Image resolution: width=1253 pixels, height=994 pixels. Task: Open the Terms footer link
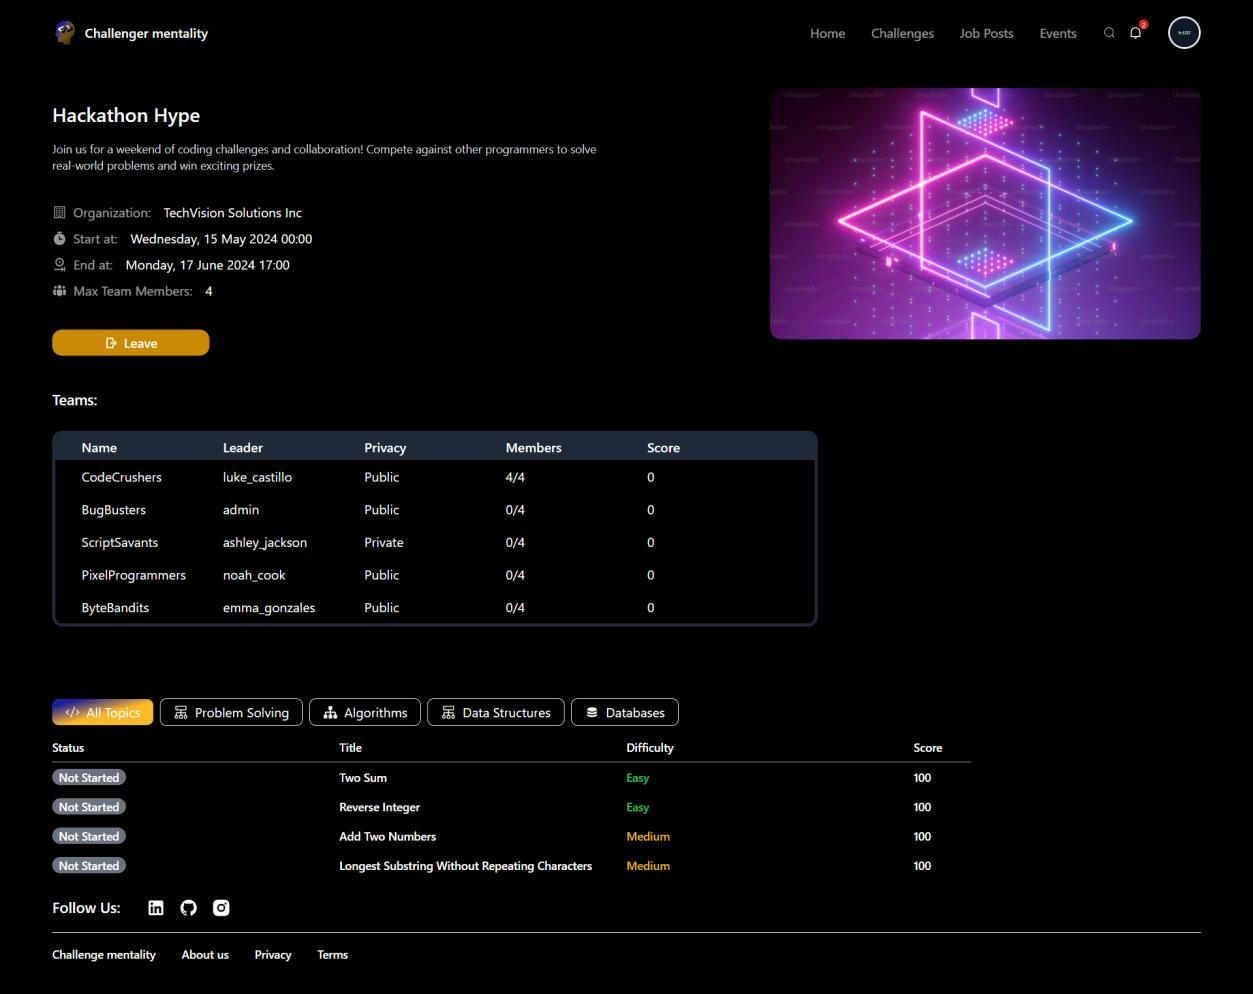333,955
